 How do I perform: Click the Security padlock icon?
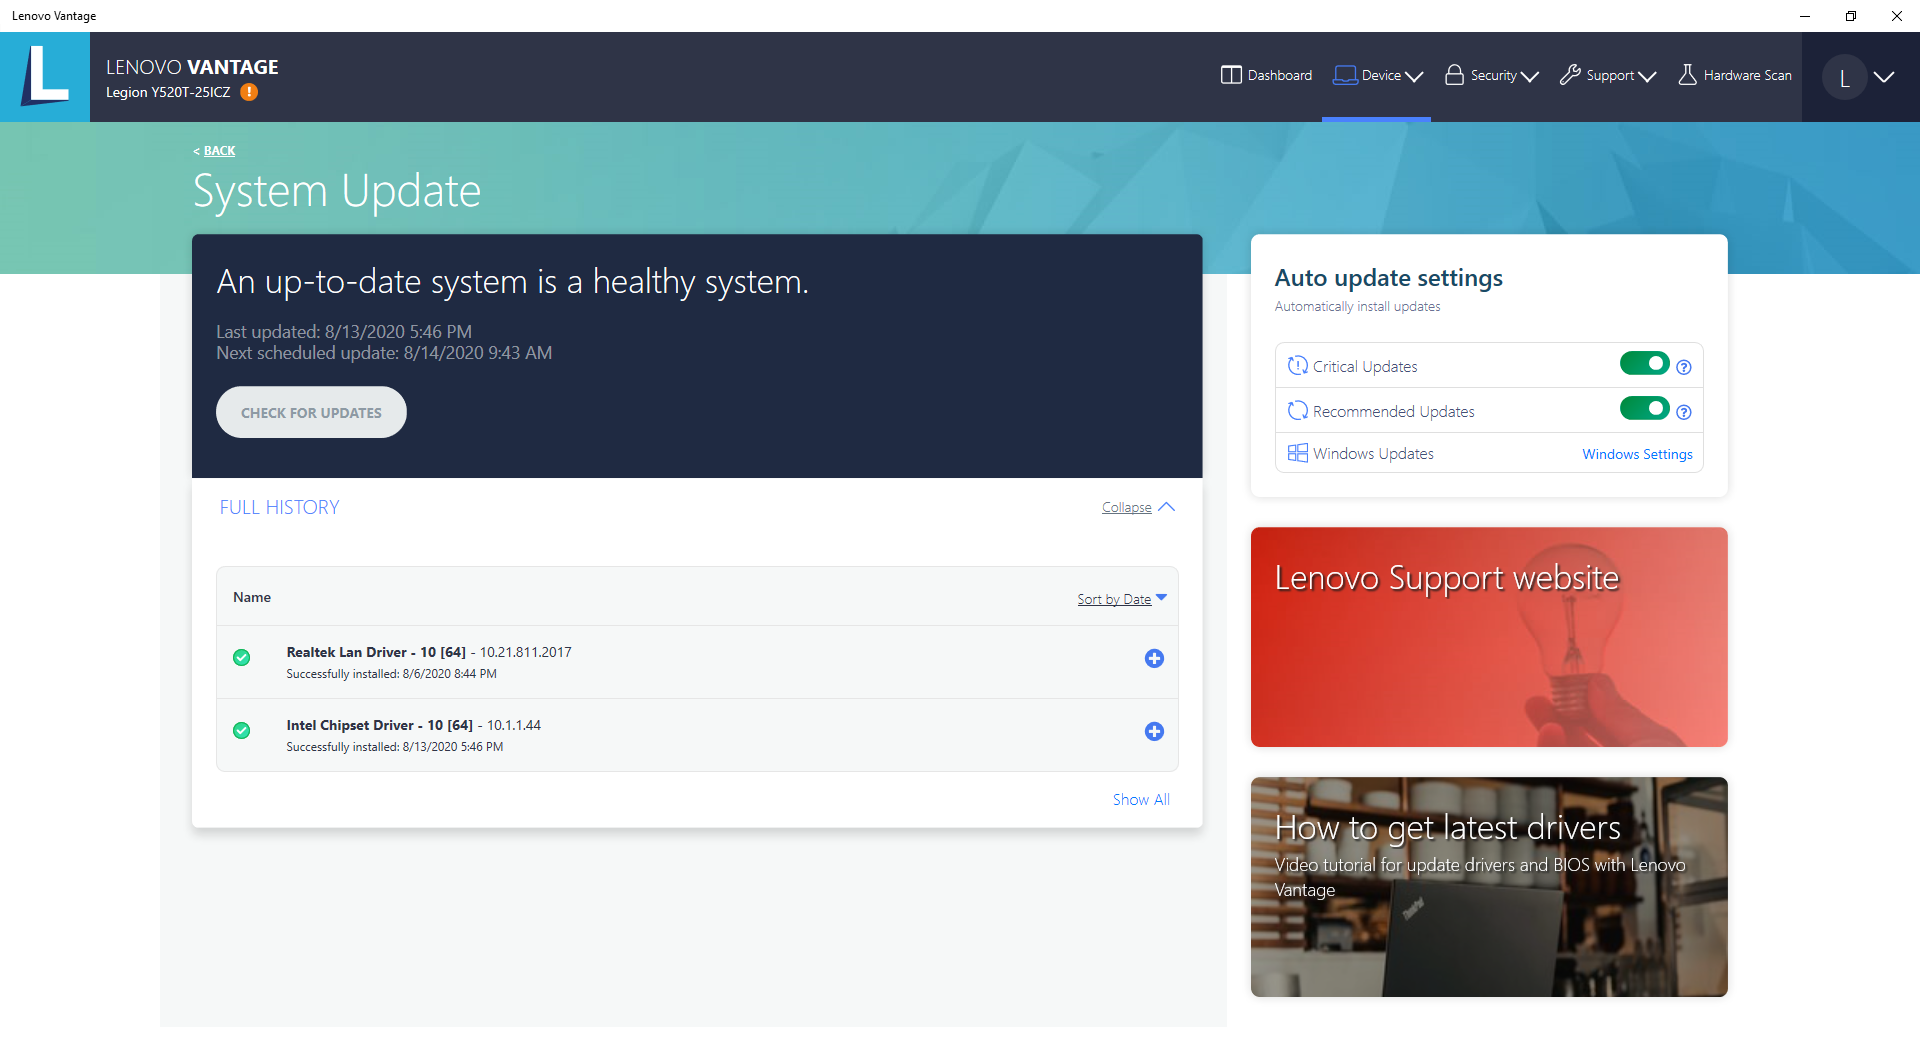click(x=1455, y=75)
